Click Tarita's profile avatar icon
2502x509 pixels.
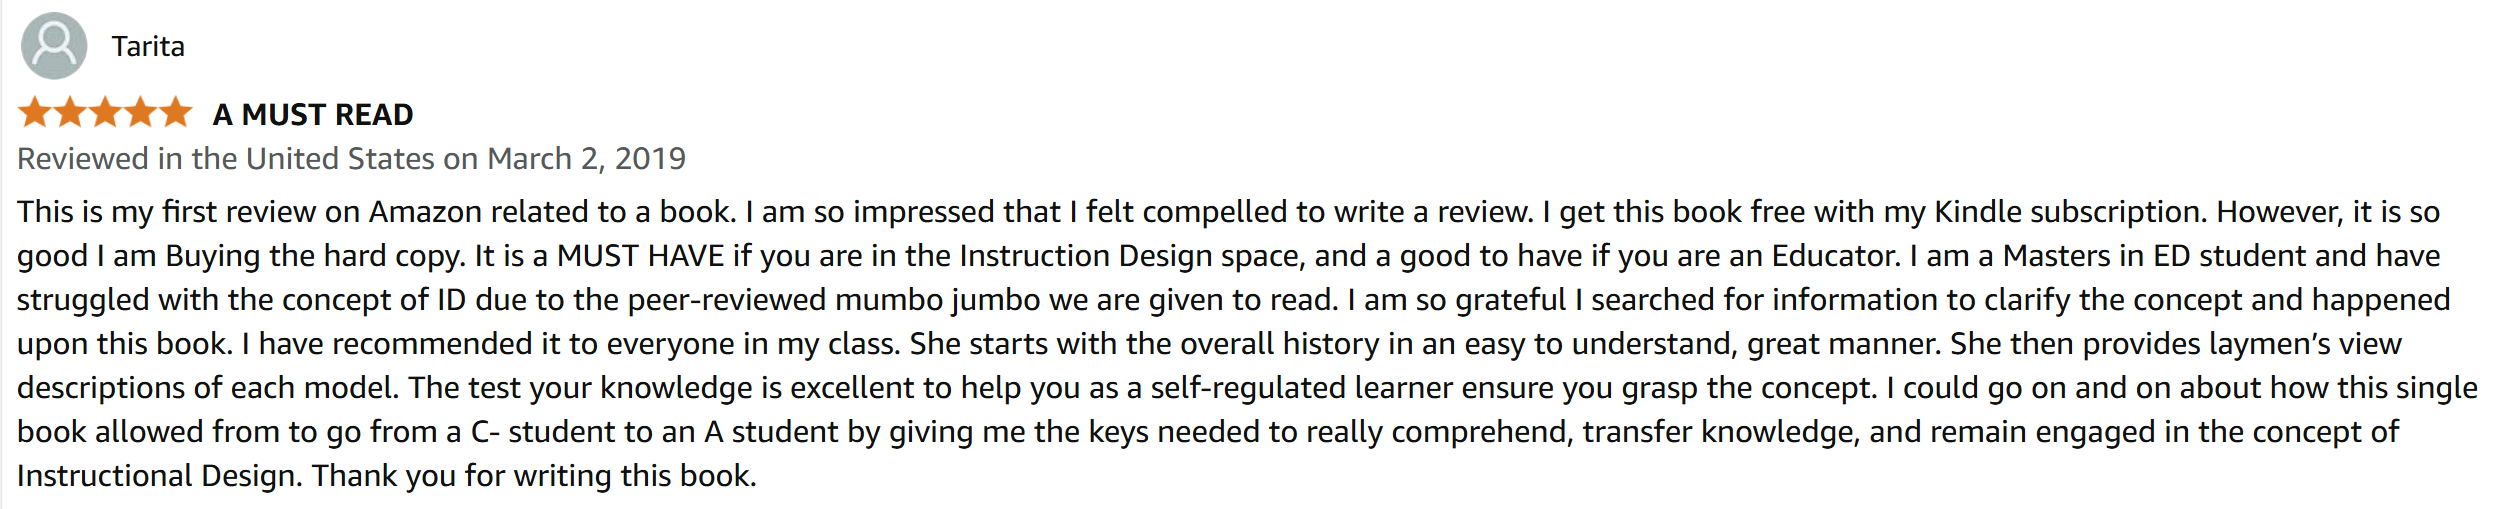pos(54,46)
